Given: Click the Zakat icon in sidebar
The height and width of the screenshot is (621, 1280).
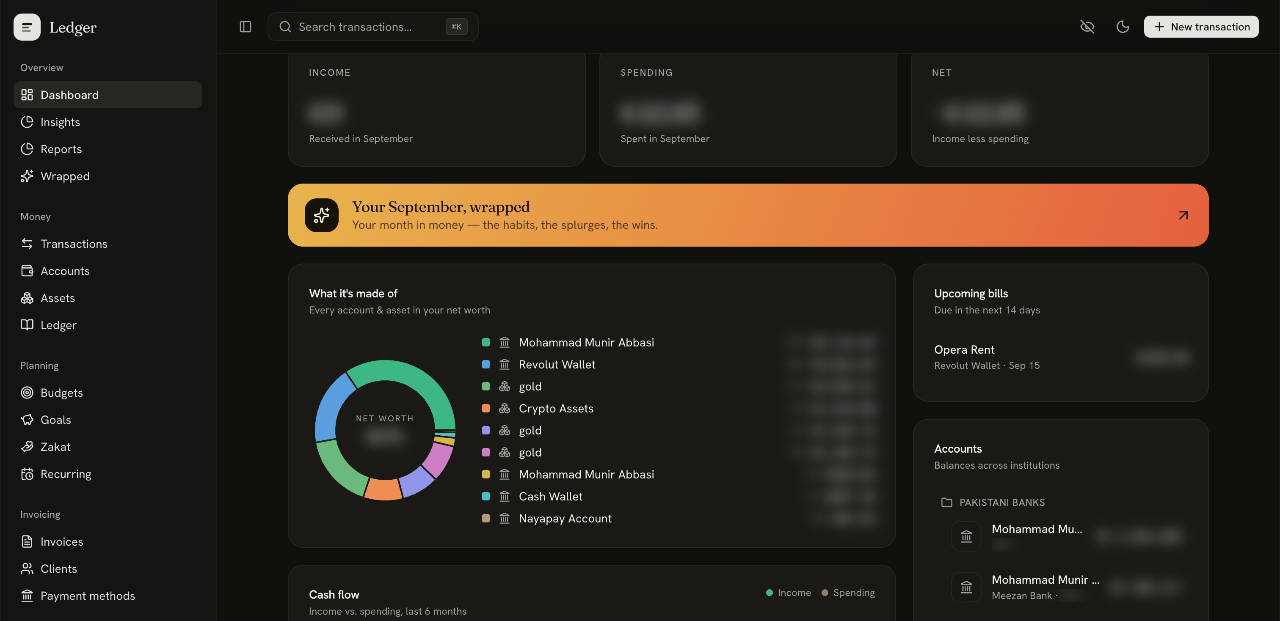Looking at the screenshot, I should (27, 447).
